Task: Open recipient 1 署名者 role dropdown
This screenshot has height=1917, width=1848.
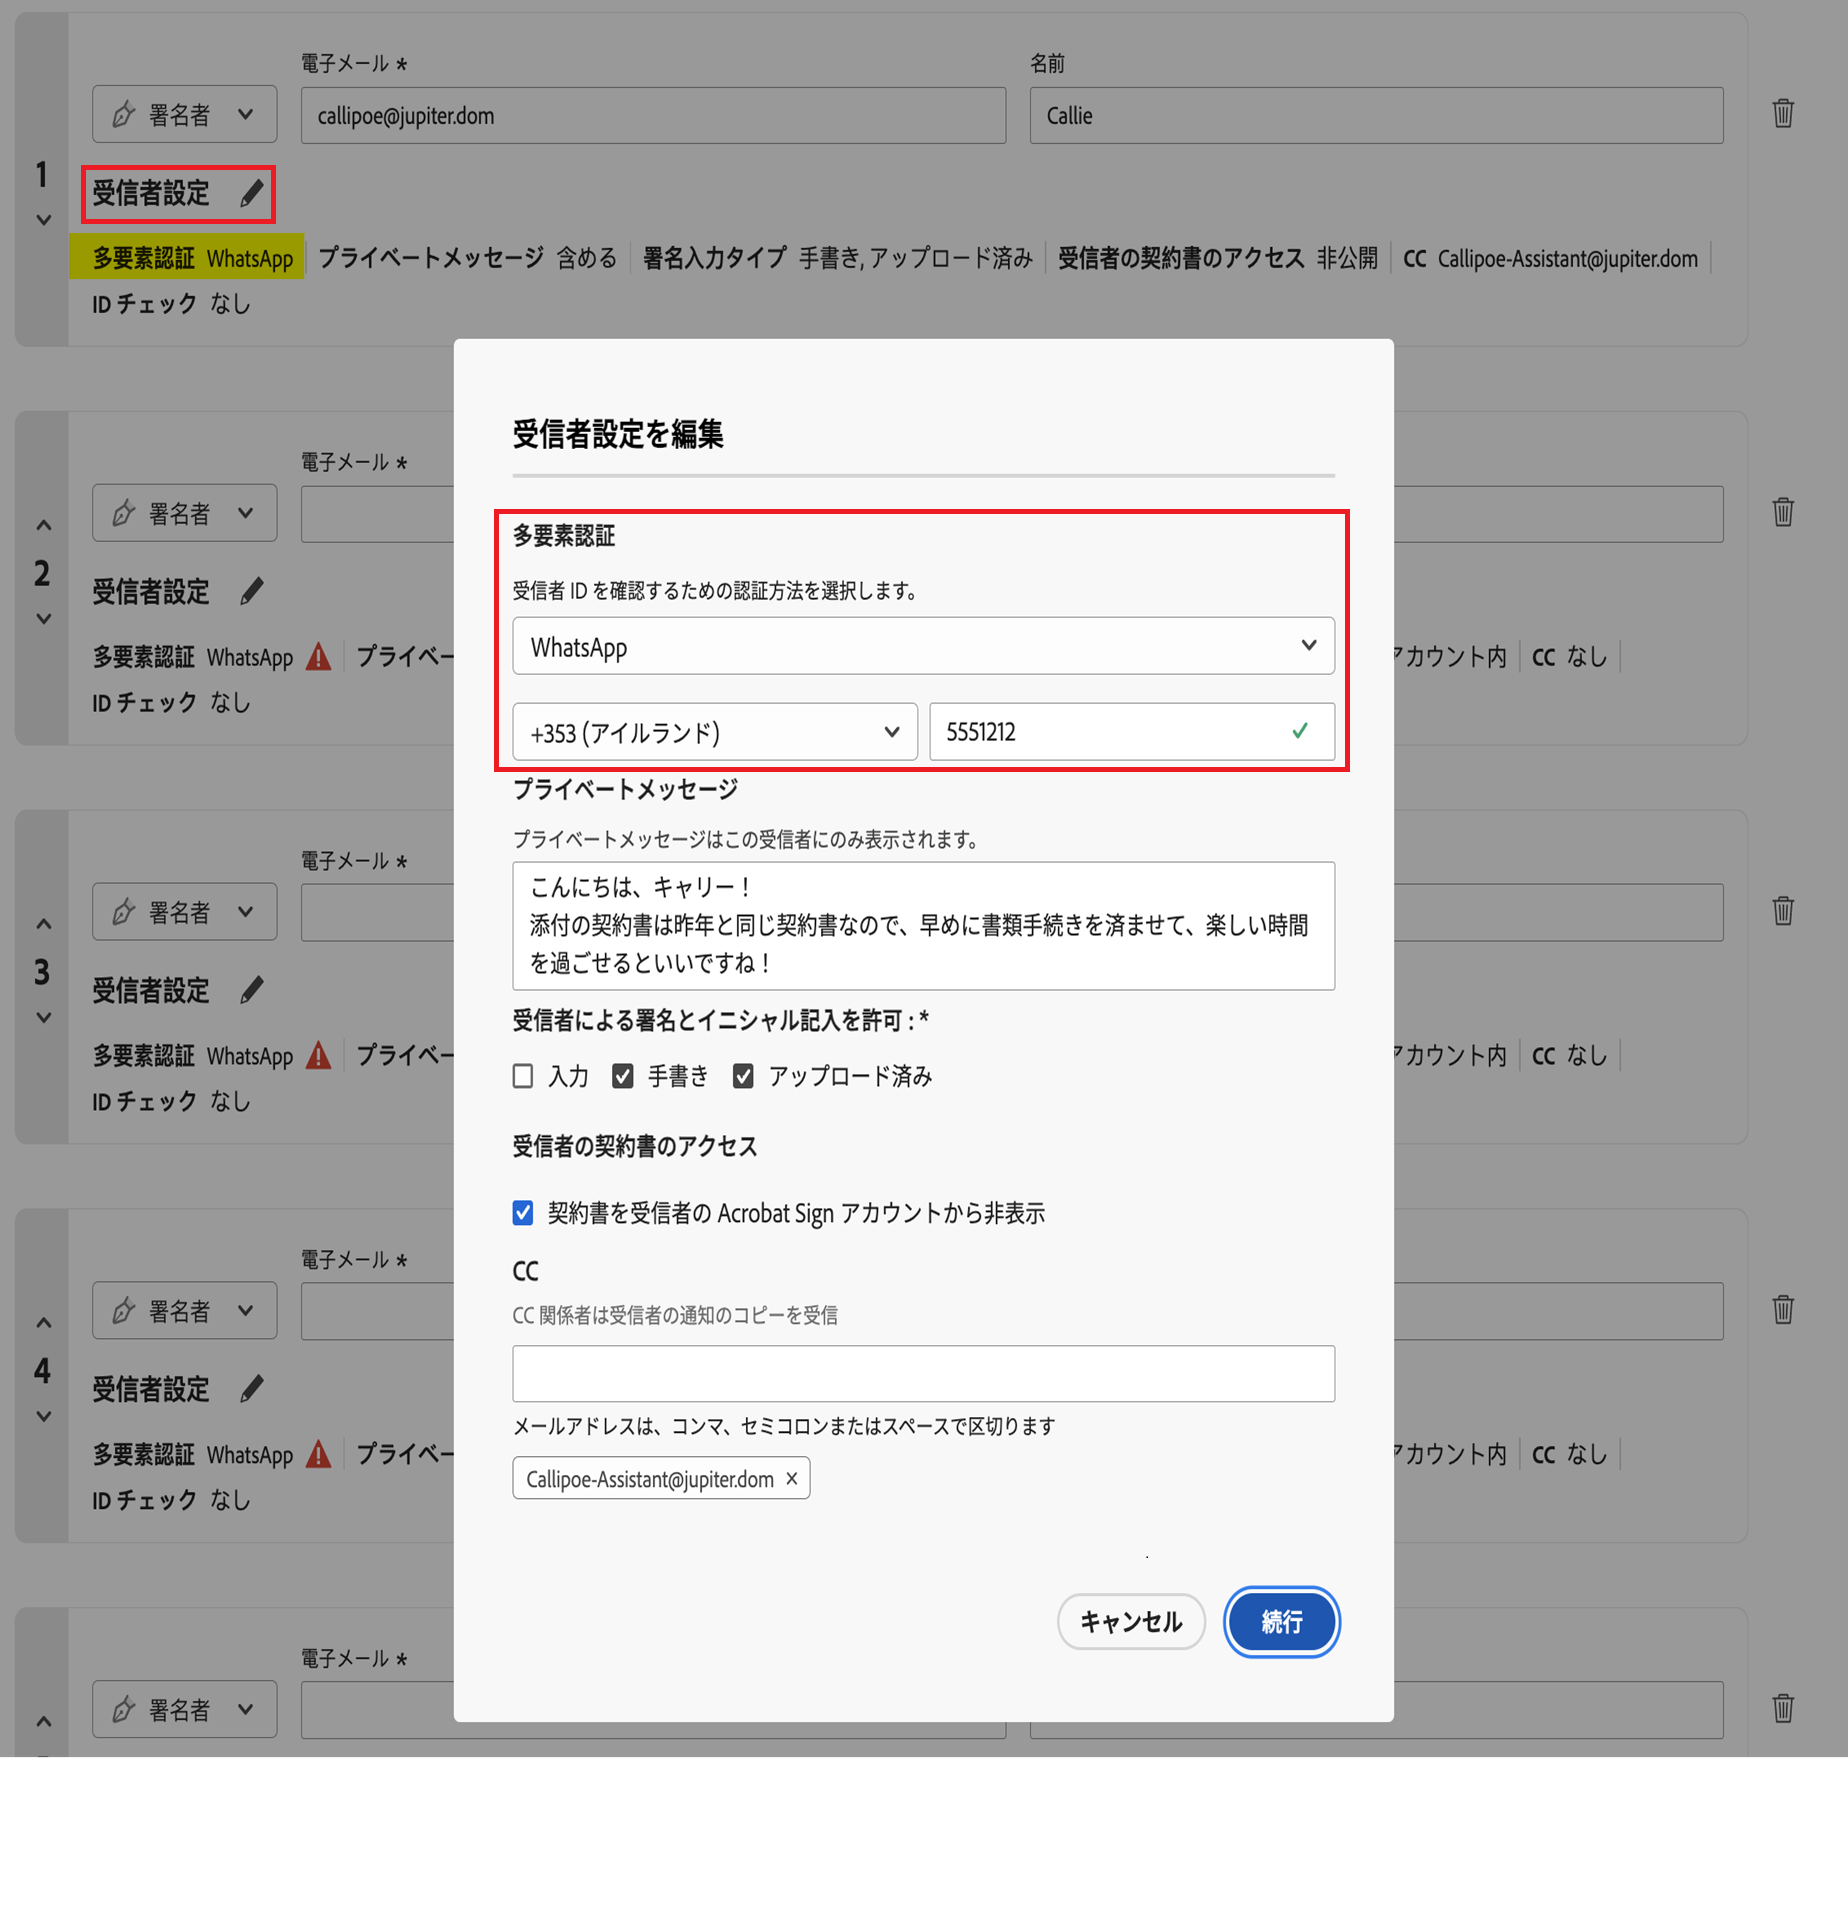Action: (x=185, y=114)
